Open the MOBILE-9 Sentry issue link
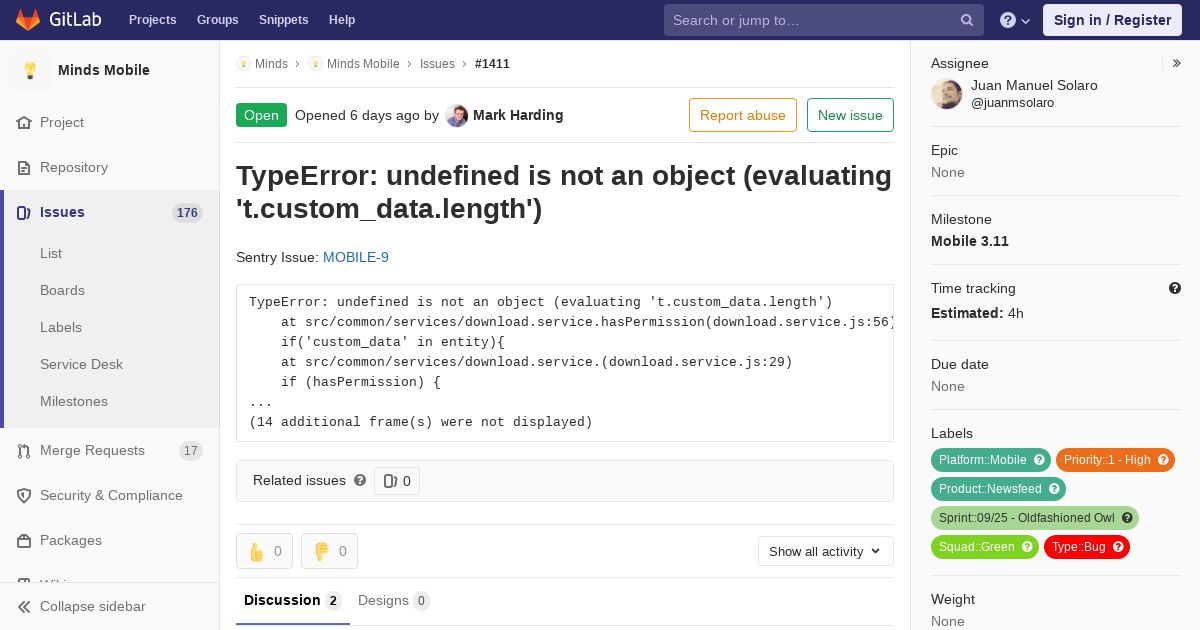1200x630 pixels. [356, 257]
